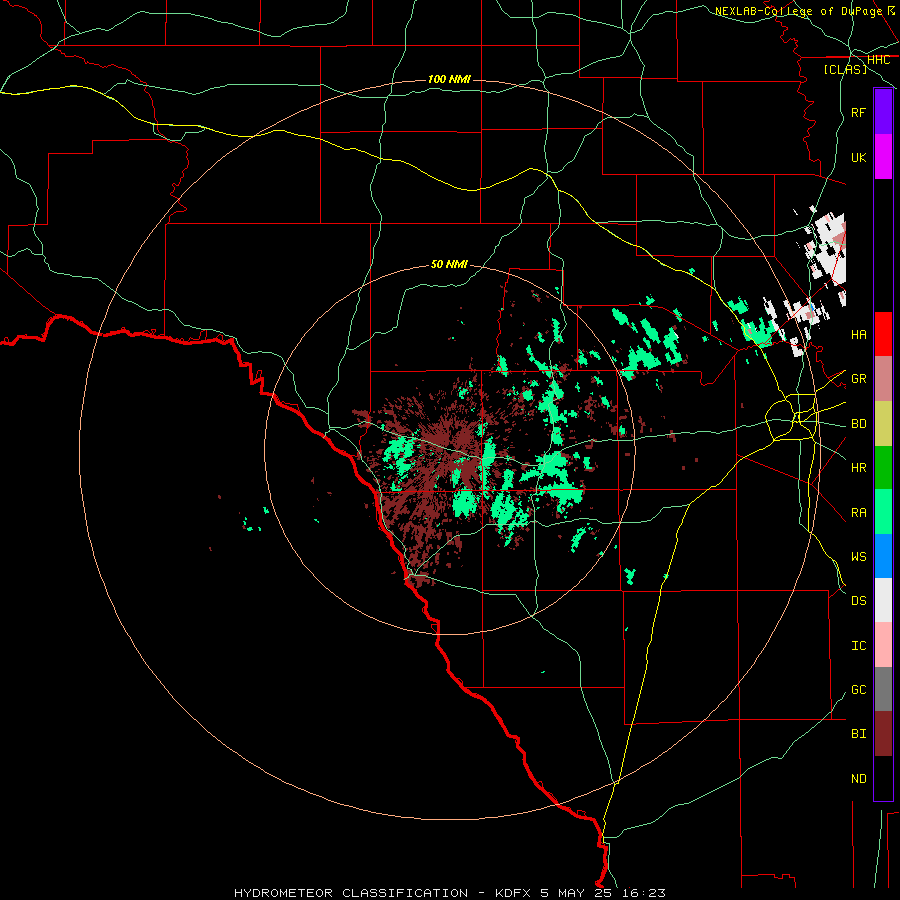This screenshot has height=900, width=900.
Task: Click the WS blue legend swatch
Action: 883,556
